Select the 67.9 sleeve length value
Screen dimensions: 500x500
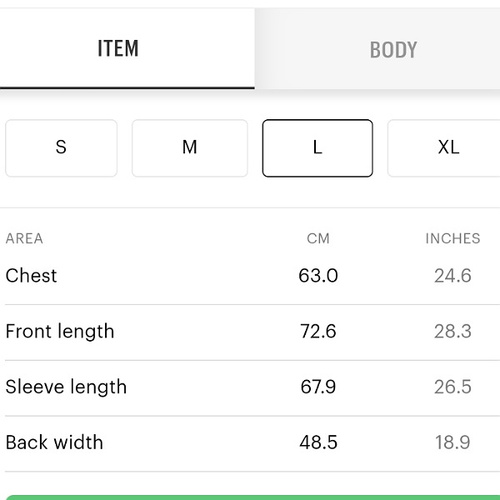(318, 387)
